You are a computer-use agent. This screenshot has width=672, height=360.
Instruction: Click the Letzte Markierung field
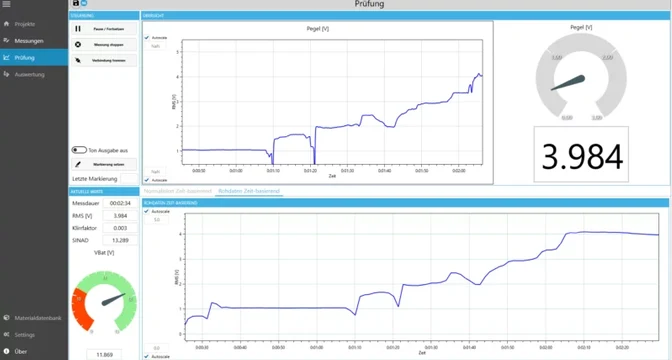pos(129,179)
